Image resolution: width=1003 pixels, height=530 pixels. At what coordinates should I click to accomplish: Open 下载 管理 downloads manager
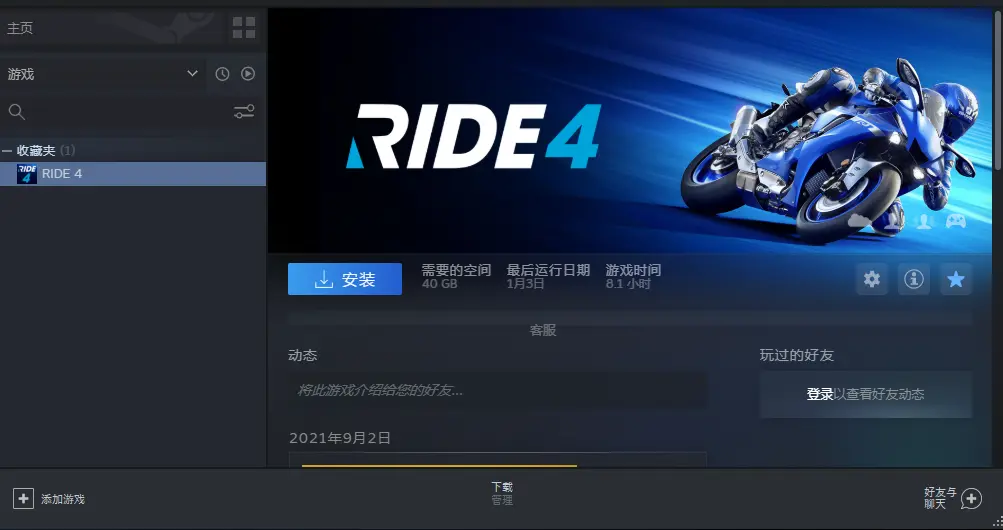[502, 494]
